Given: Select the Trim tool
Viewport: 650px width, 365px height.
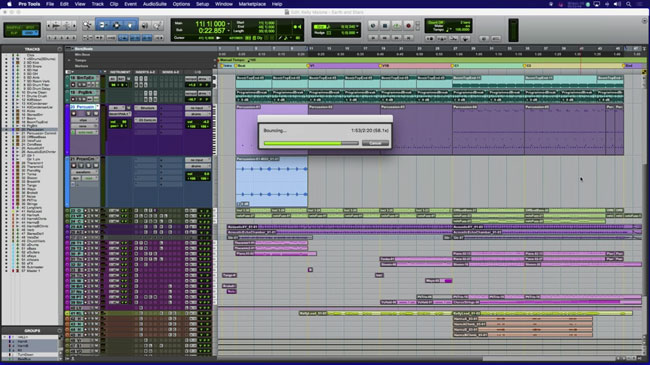Looking at the screenshot, I should point(103,25).
